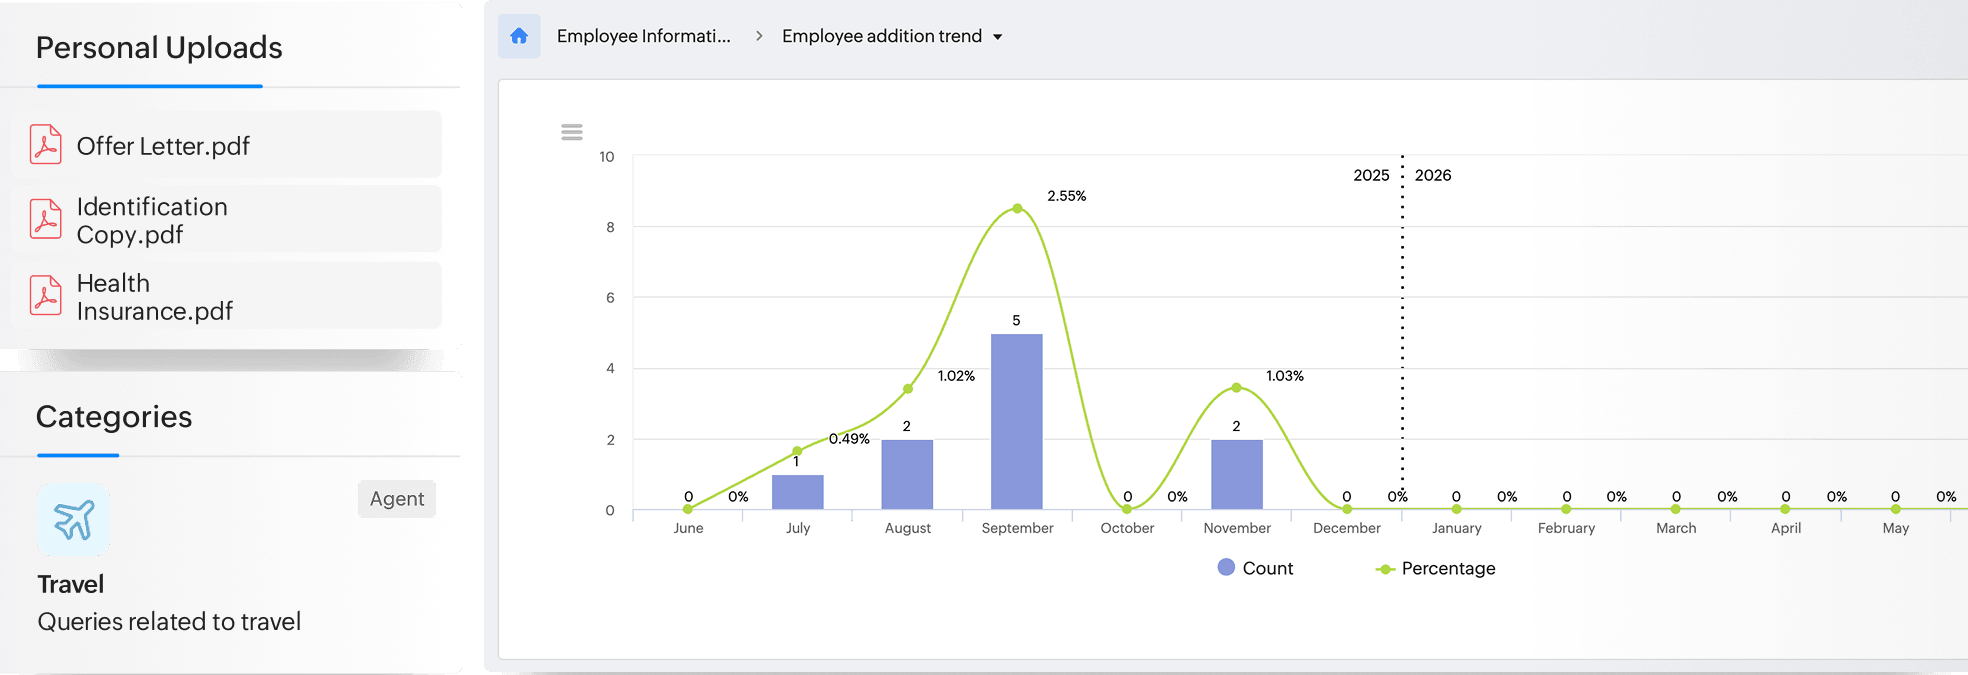Open the chart hamburger menu icon
This screenshot has height=675, width=1968.
(x=572, y=132)
